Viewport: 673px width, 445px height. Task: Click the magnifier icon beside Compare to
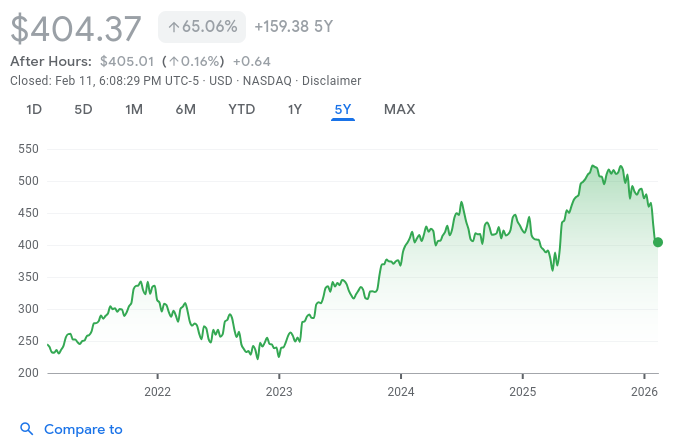point(27,429)
